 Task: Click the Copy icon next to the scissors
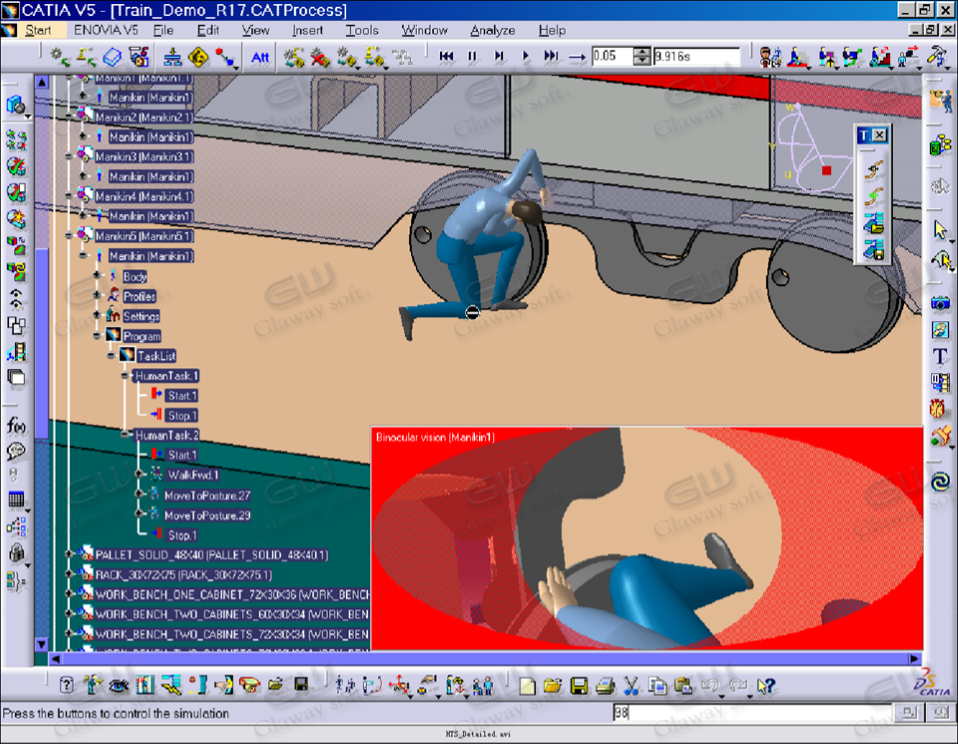657,686
